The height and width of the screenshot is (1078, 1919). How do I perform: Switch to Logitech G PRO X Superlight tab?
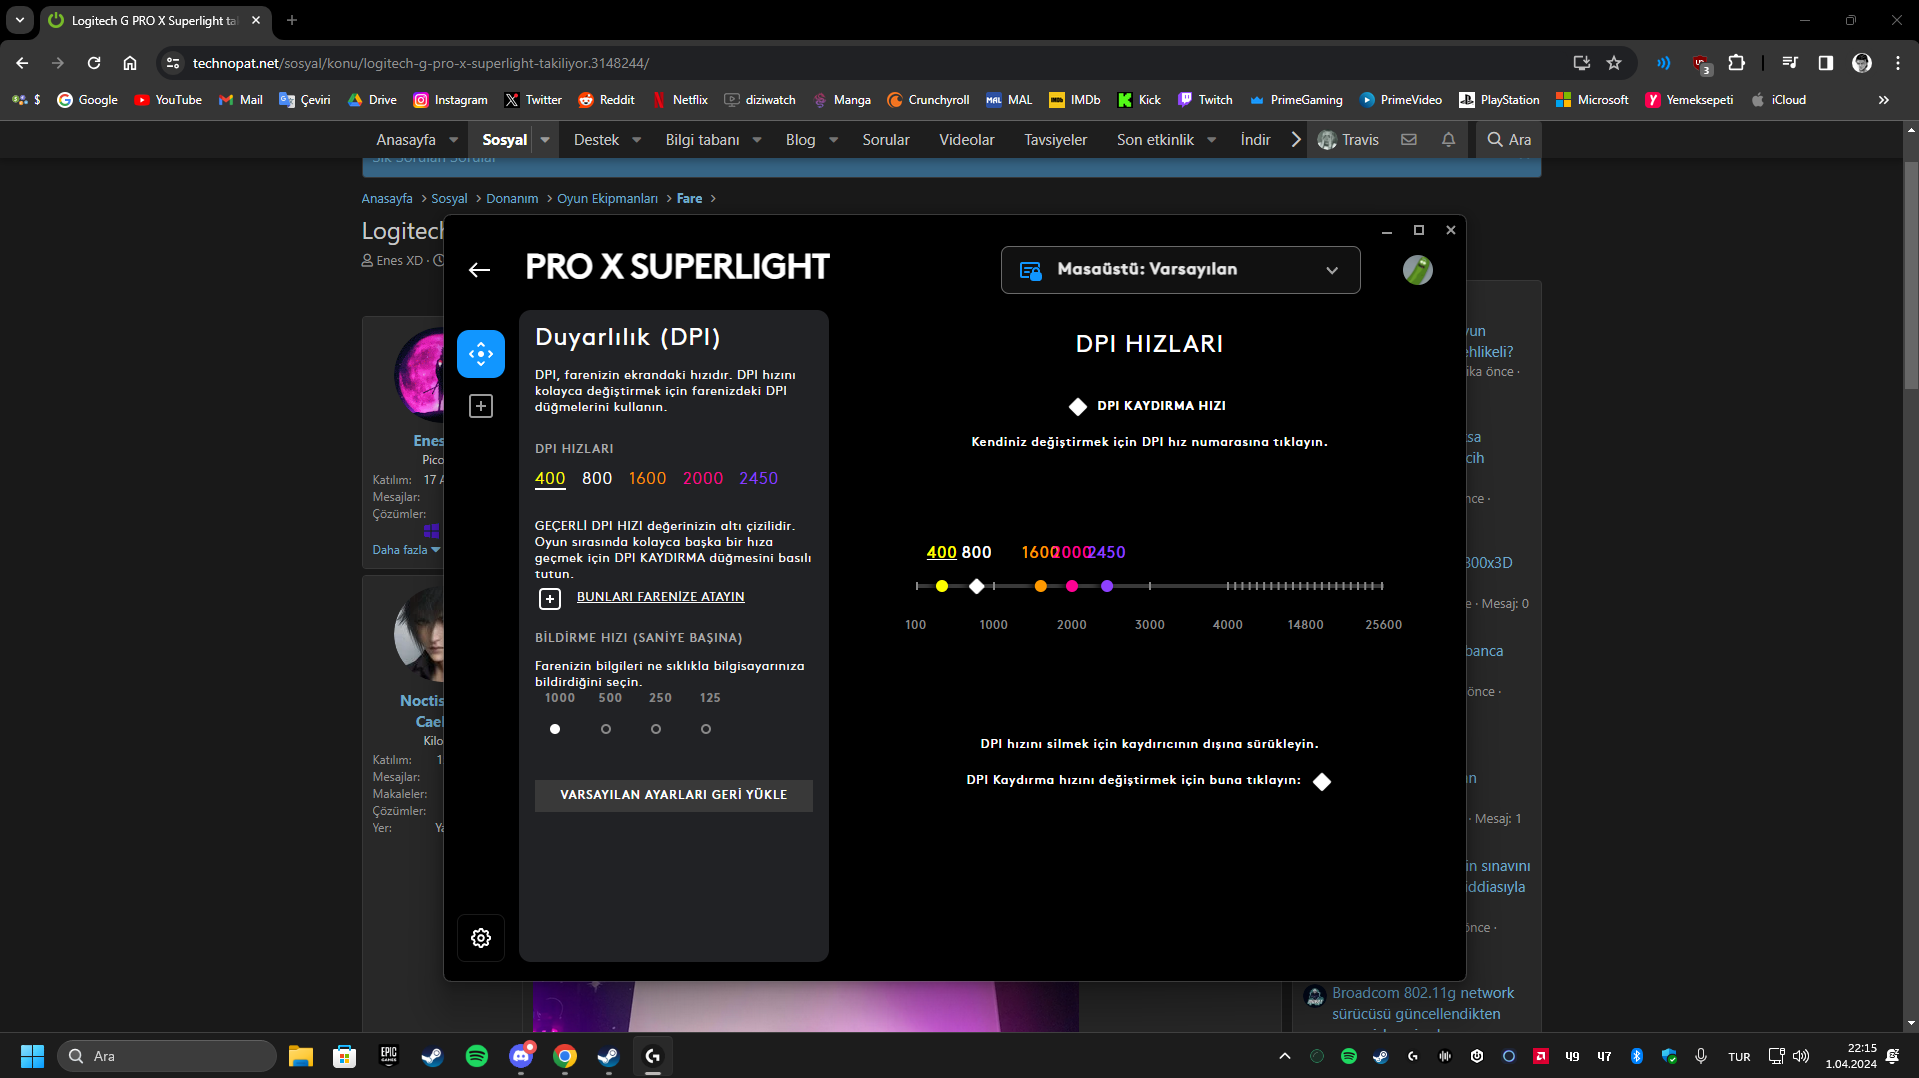(x=155, y=20)
